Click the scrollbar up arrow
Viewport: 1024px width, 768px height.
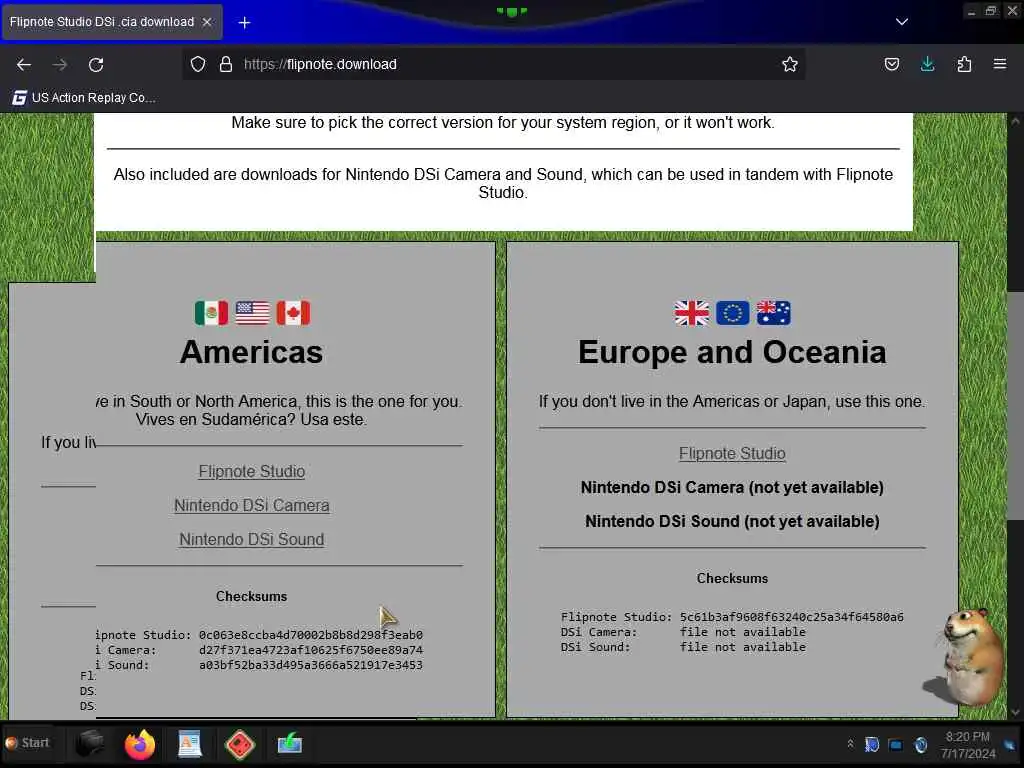click(1015, 121)
